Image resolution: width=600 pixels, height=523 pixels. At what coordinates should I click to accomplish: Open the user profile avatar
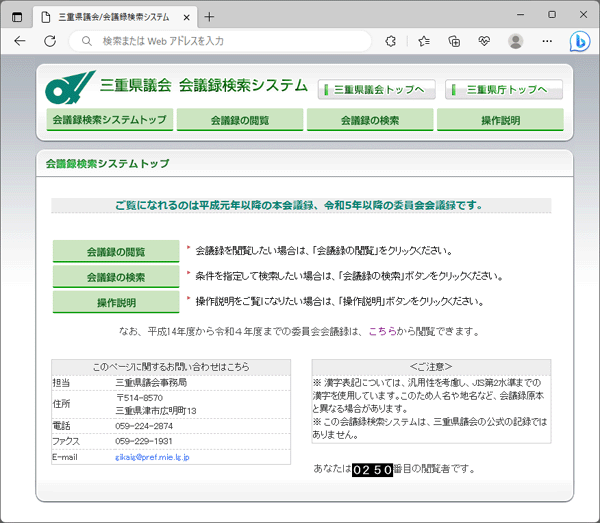coord(515,41)
